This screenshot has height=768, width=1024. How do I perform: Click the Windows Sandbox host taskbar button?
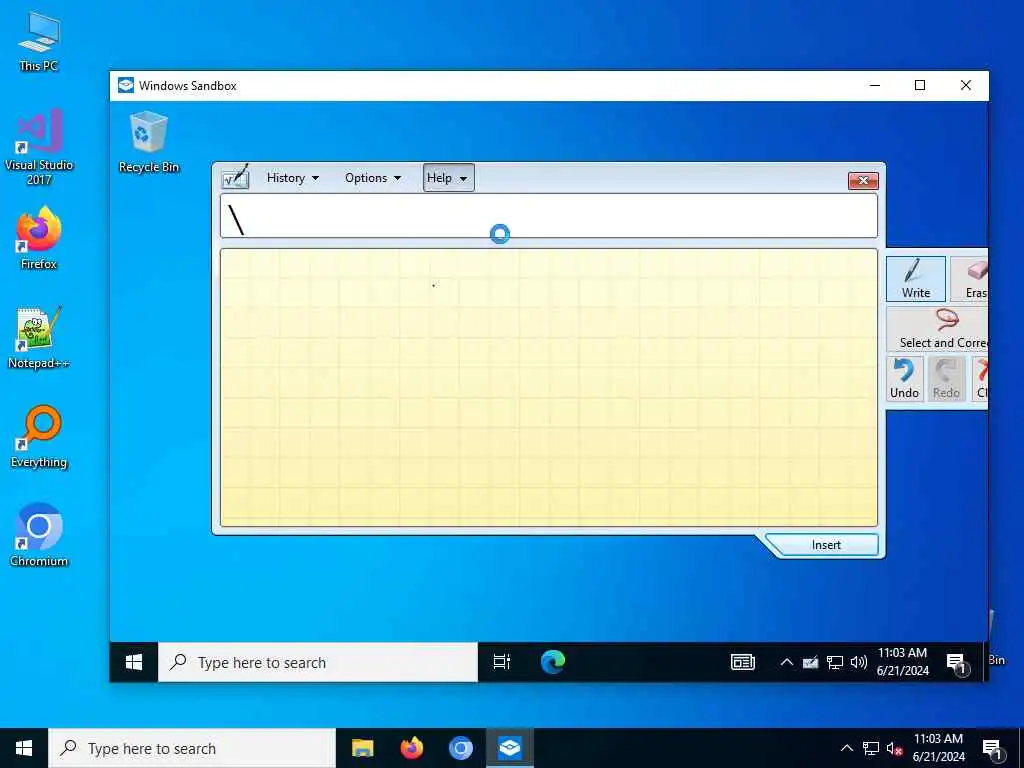(509, 748)
